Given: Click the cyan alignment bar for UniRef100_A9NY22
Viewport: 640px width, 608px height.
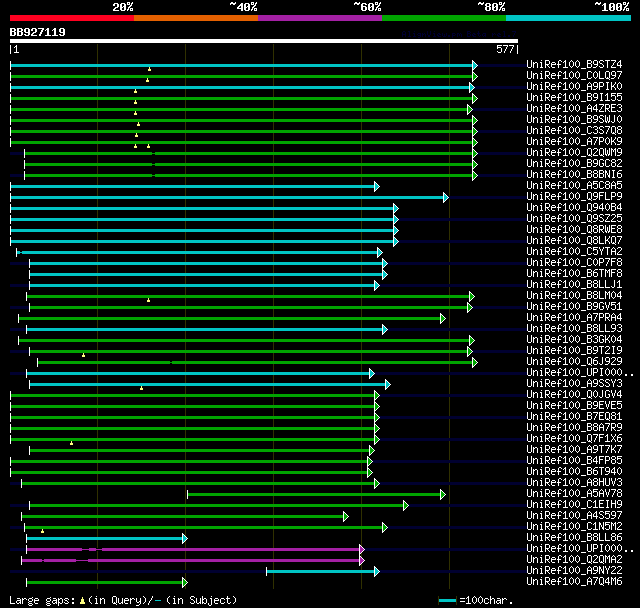Looking at the screenshot, I should 323,572.
